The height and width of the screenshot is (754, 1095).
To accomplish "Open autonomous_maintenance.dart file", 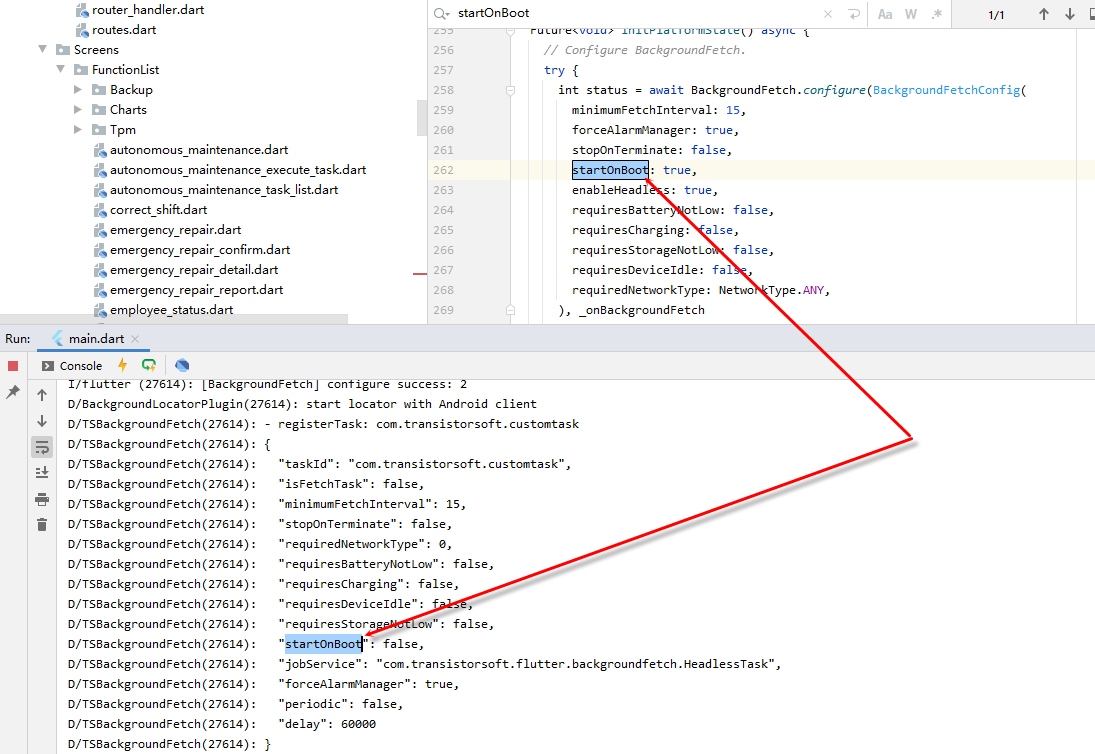I will click(x=198, y=150).
